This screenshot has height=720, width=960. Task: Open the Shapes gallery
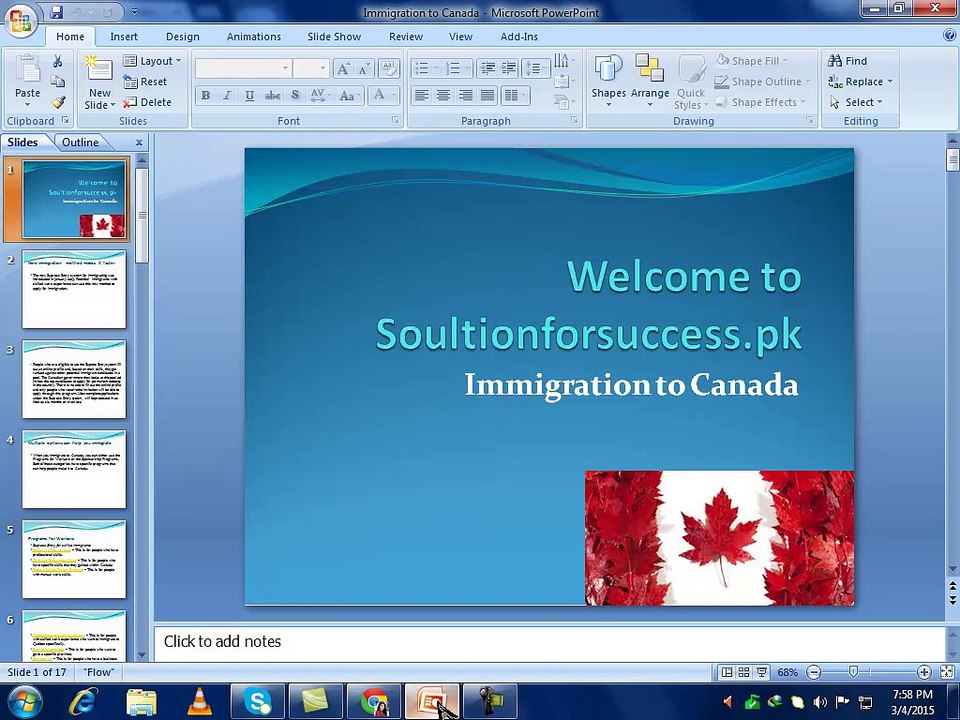609,81
